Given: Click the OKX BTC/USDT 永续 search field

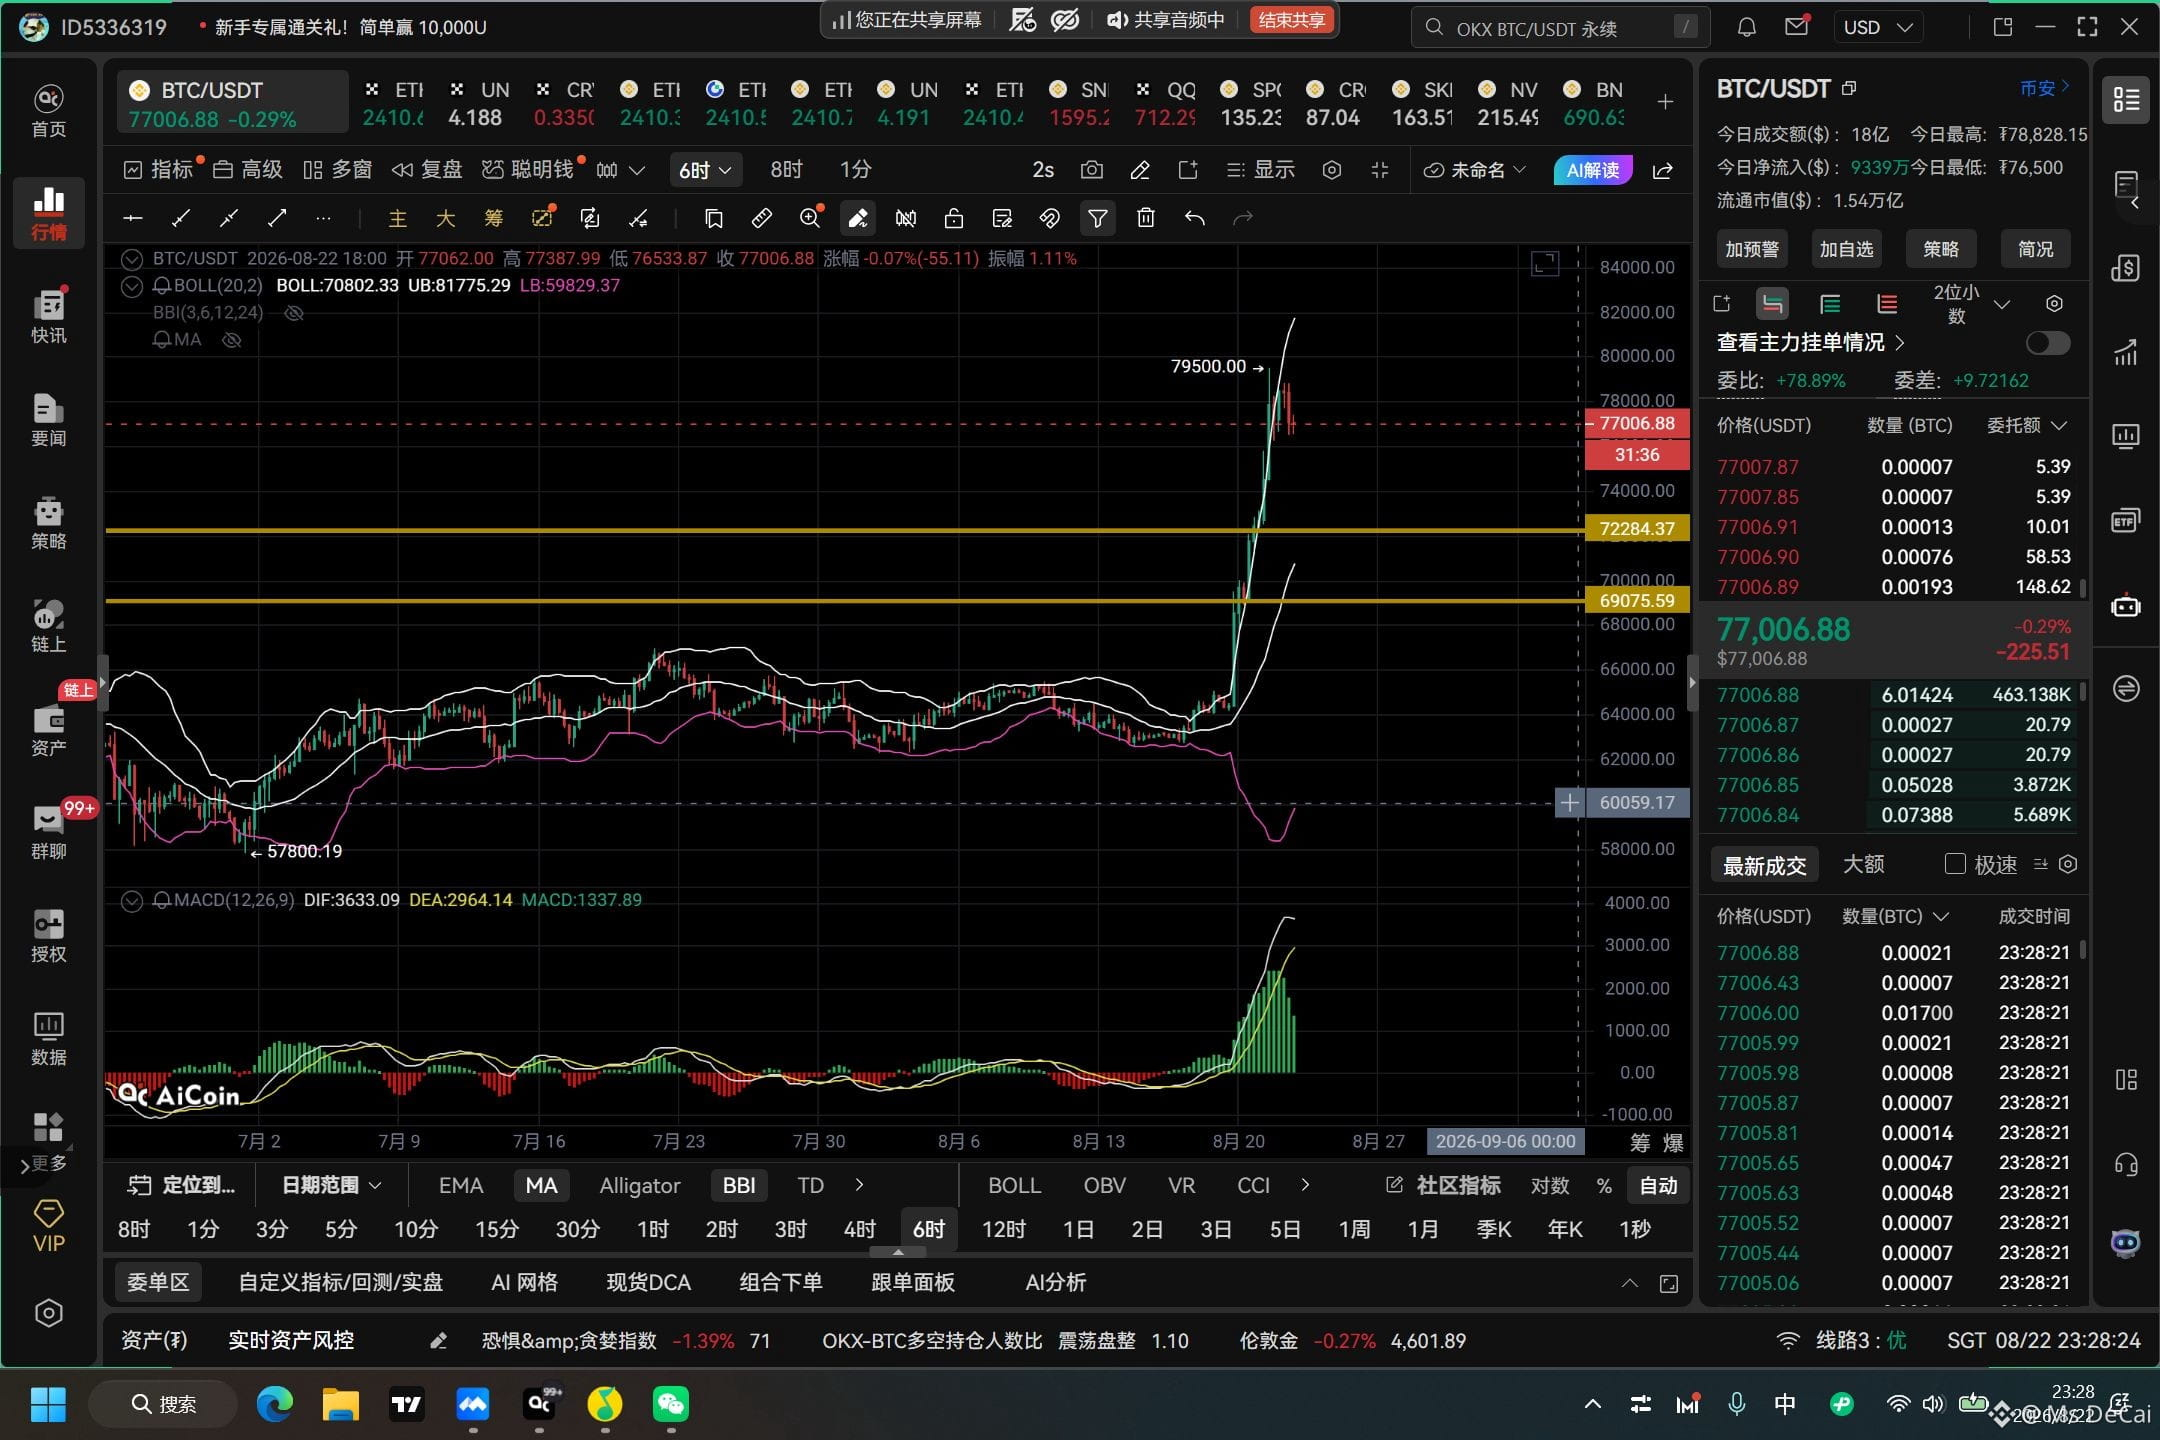Looking at the screenshot, I should (x=1560, y=28).
